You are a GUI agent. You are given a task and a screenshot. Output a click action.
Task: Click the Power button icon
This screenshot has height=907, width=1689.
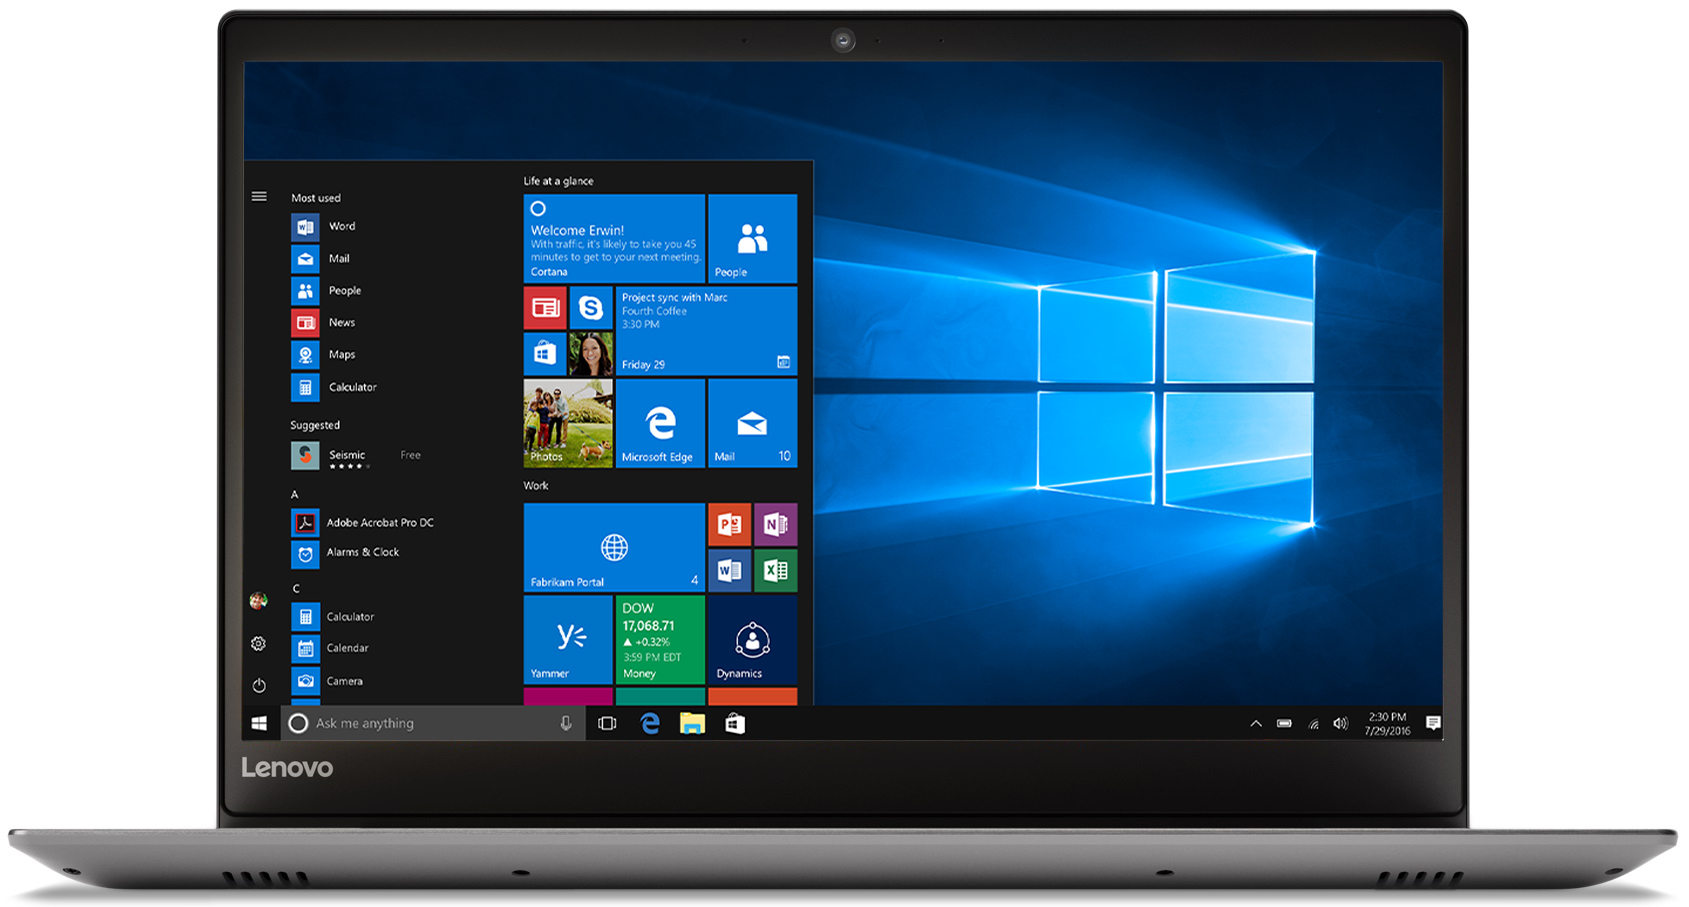click(x=259, y=686)
